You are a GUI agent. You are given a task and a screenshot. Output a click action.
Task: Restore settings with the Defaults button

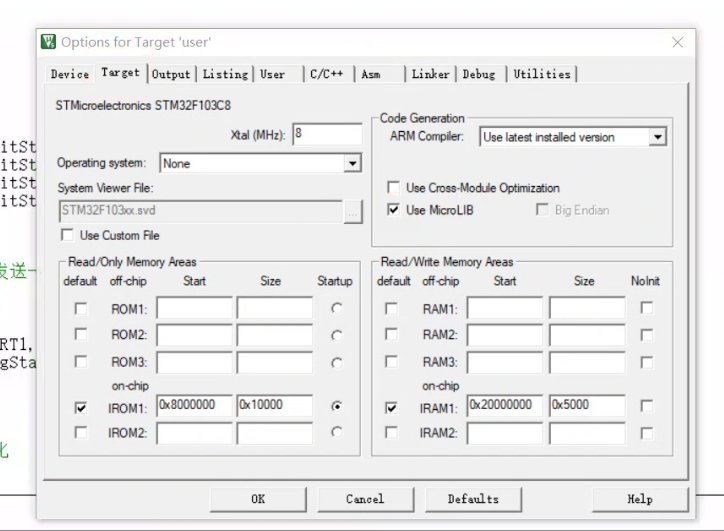pos(473,499)
